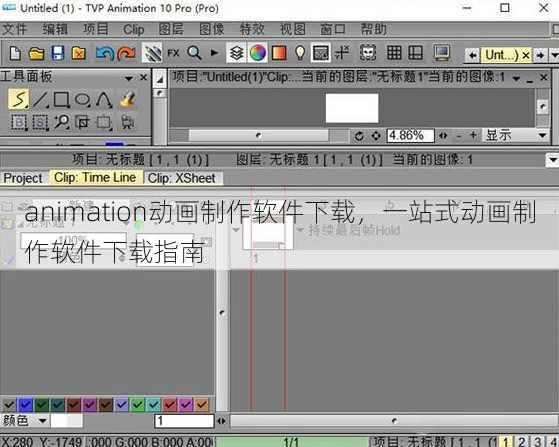
Task: Toggle the dark teal color group checkbox
Action: tap(57, 405)
